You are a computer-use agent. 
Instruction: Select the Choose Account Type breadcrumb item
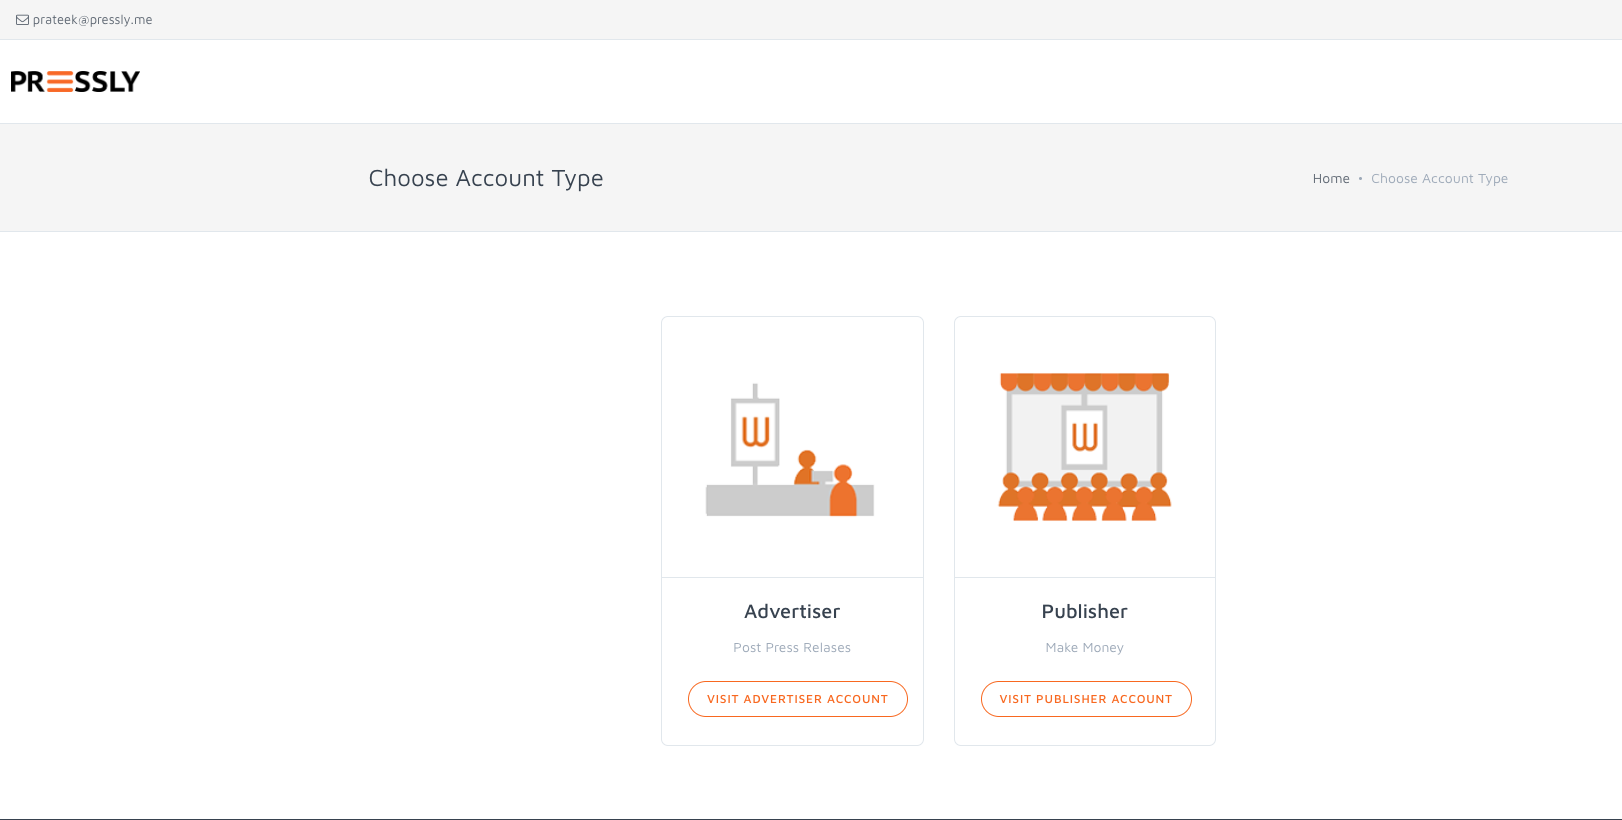click(1439, 179)
